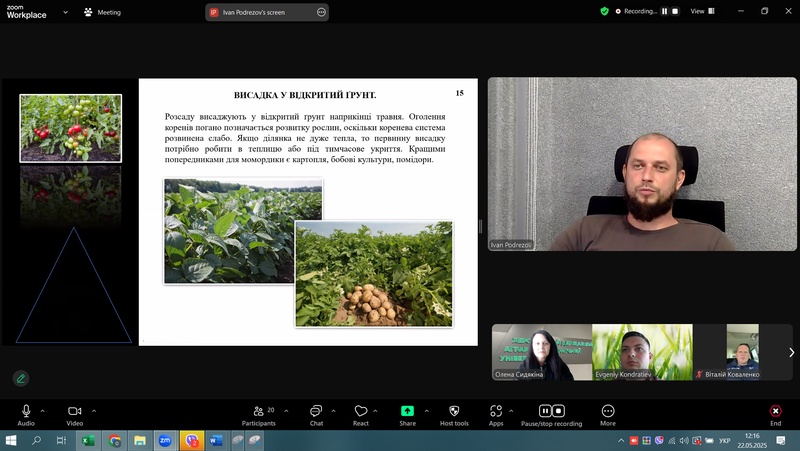
Task: Open Windows notification center
Action: point(781,440)
